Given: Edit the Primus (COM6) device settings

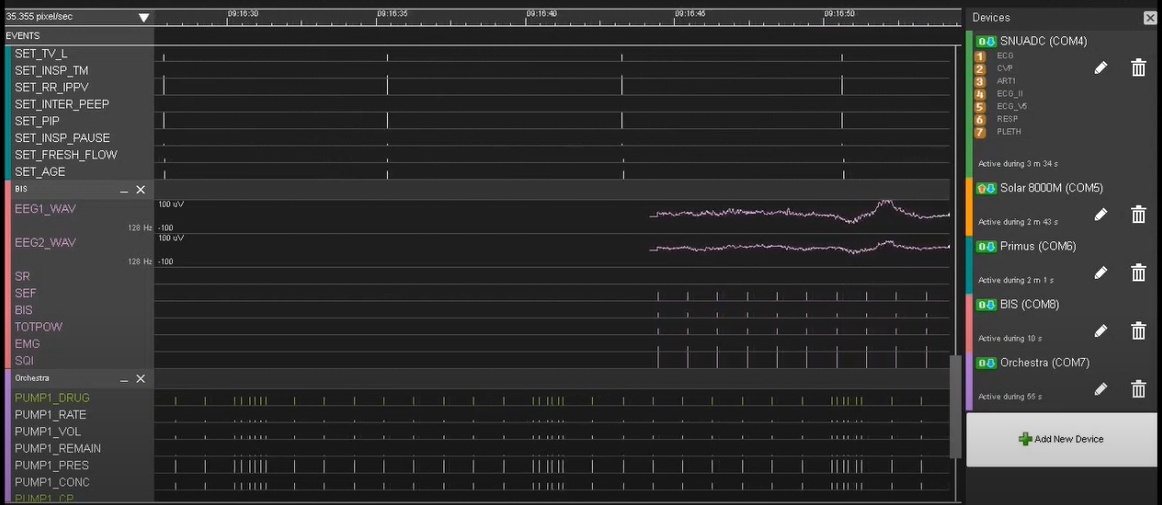Looking at the screenshot, I should click(x=1100, y=273).
